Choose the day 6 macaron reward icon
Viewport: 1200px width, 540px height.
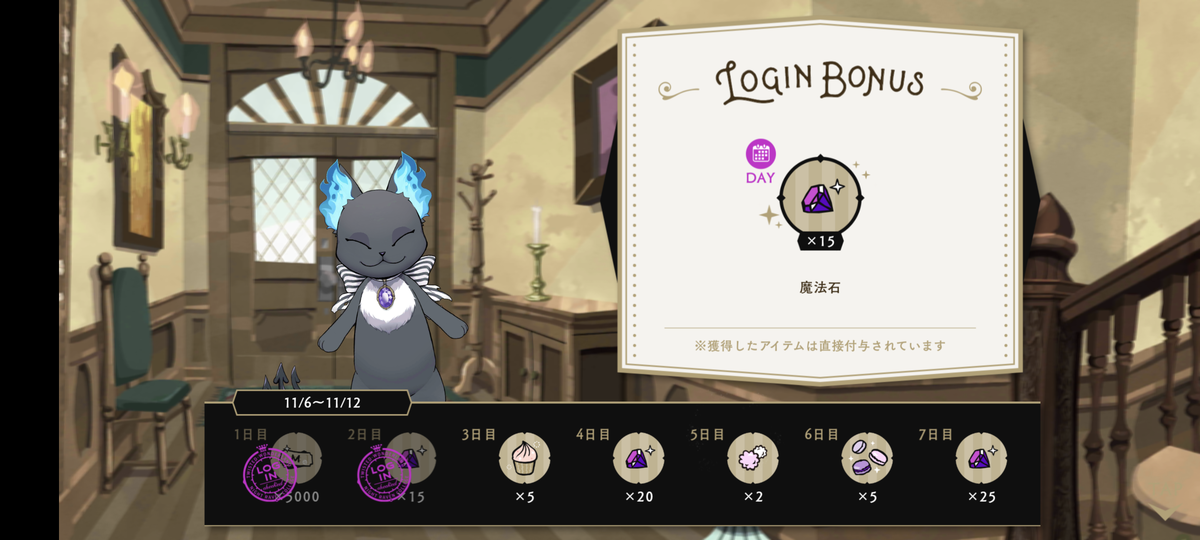(867, 459)
